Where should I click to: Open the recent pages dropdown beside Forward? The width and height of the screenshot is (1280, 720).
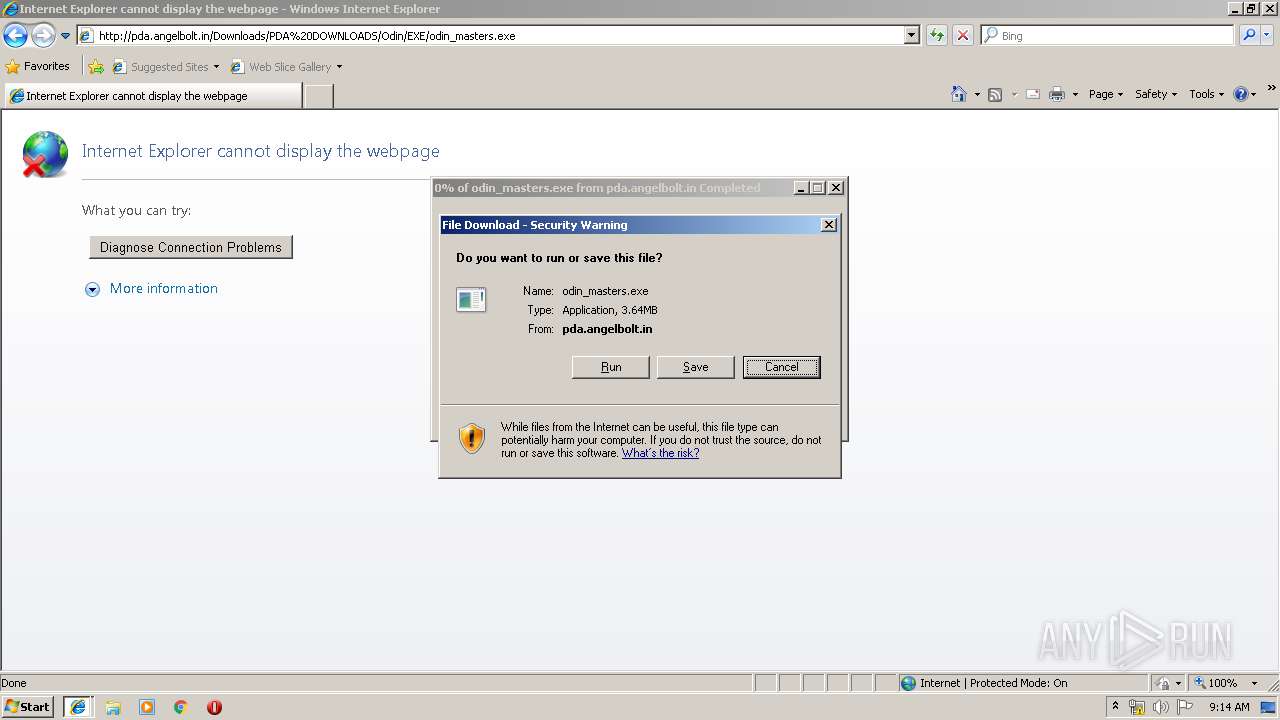65,36
